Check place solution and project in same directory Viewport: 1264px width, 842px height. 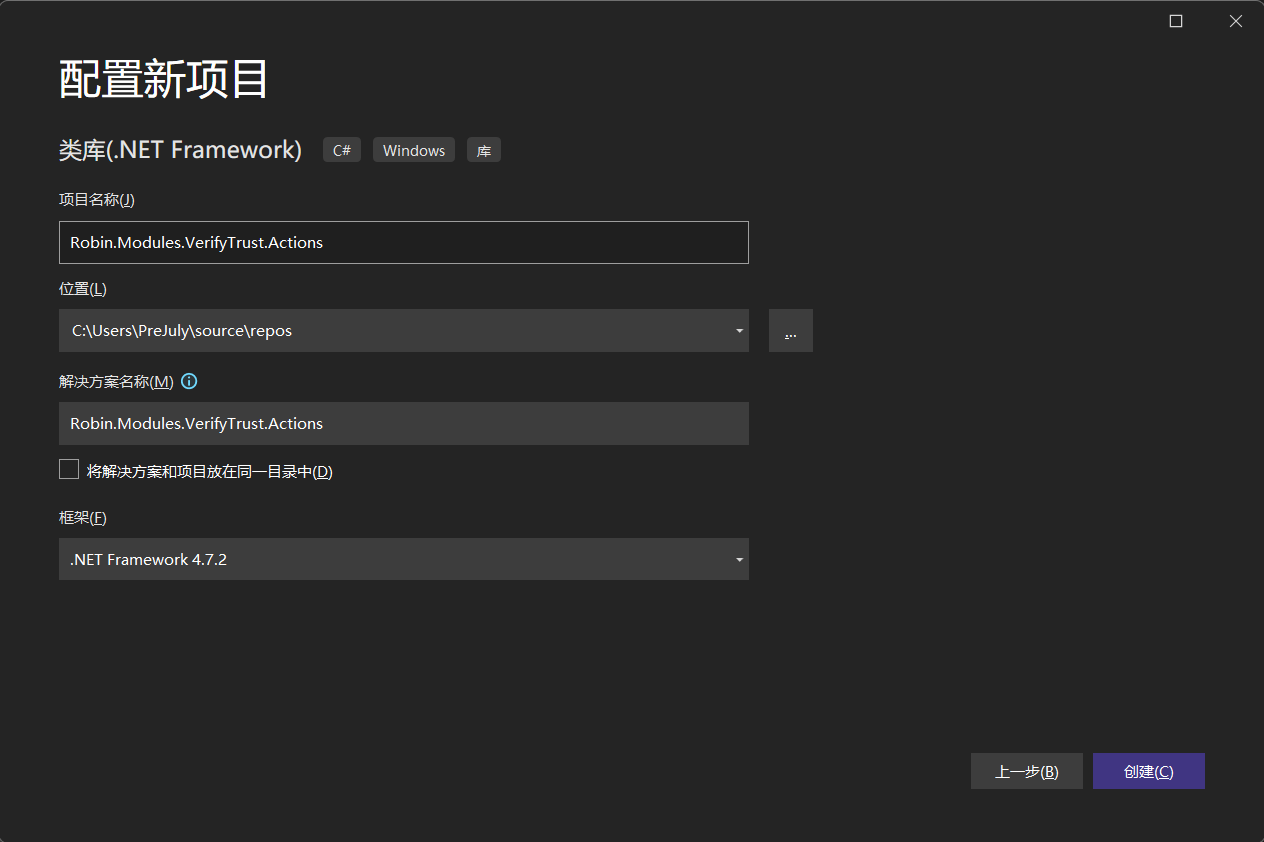tap(69, 470)
